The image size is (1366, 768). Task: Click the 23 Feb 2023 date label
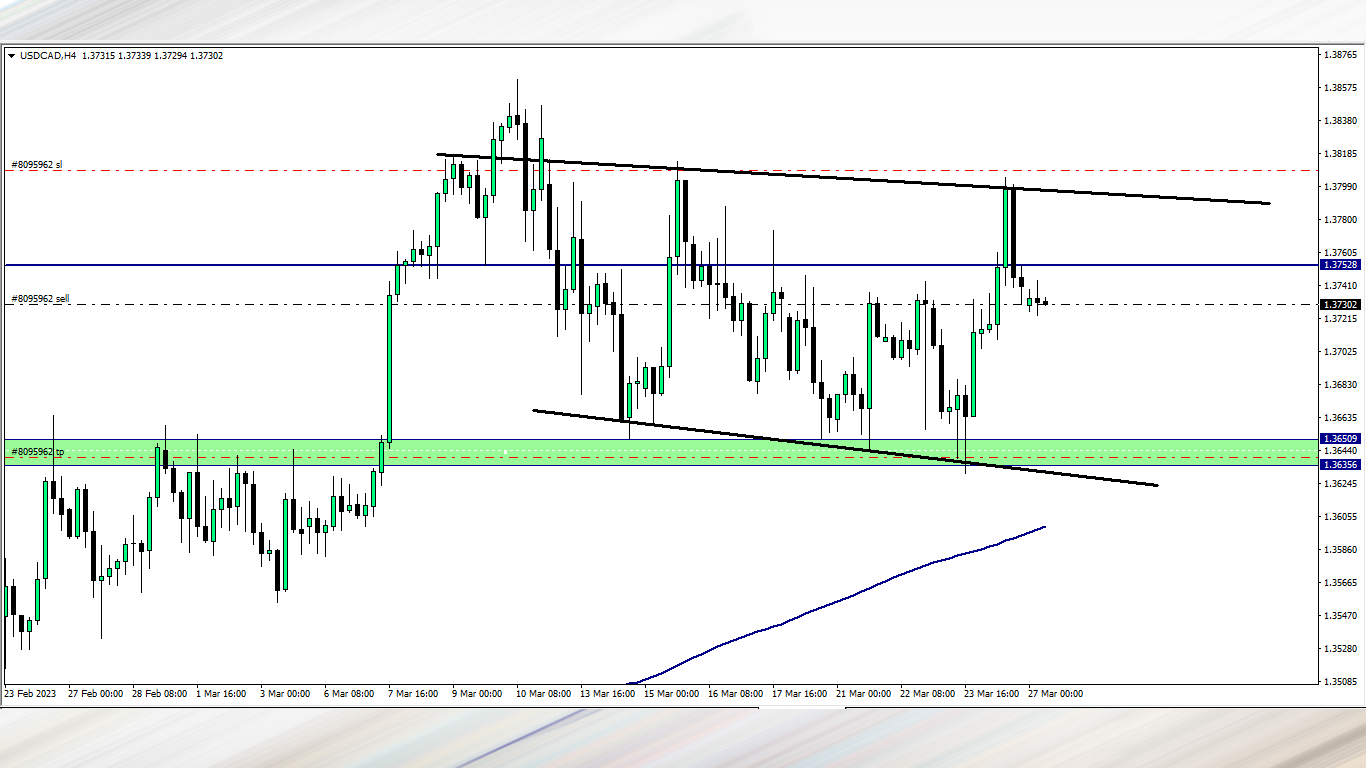click(x=31, y=693)
